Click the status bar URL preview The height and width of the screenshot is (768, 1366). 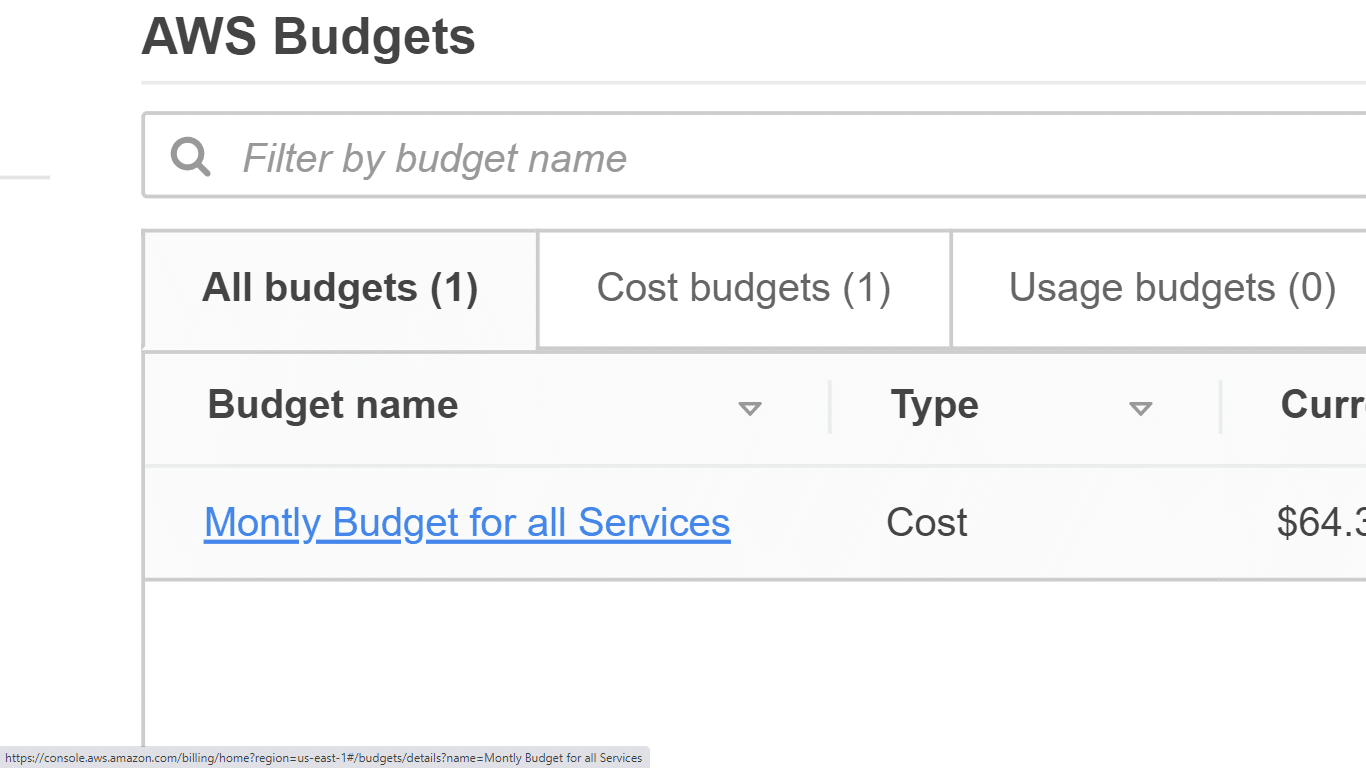pos(322,758)
